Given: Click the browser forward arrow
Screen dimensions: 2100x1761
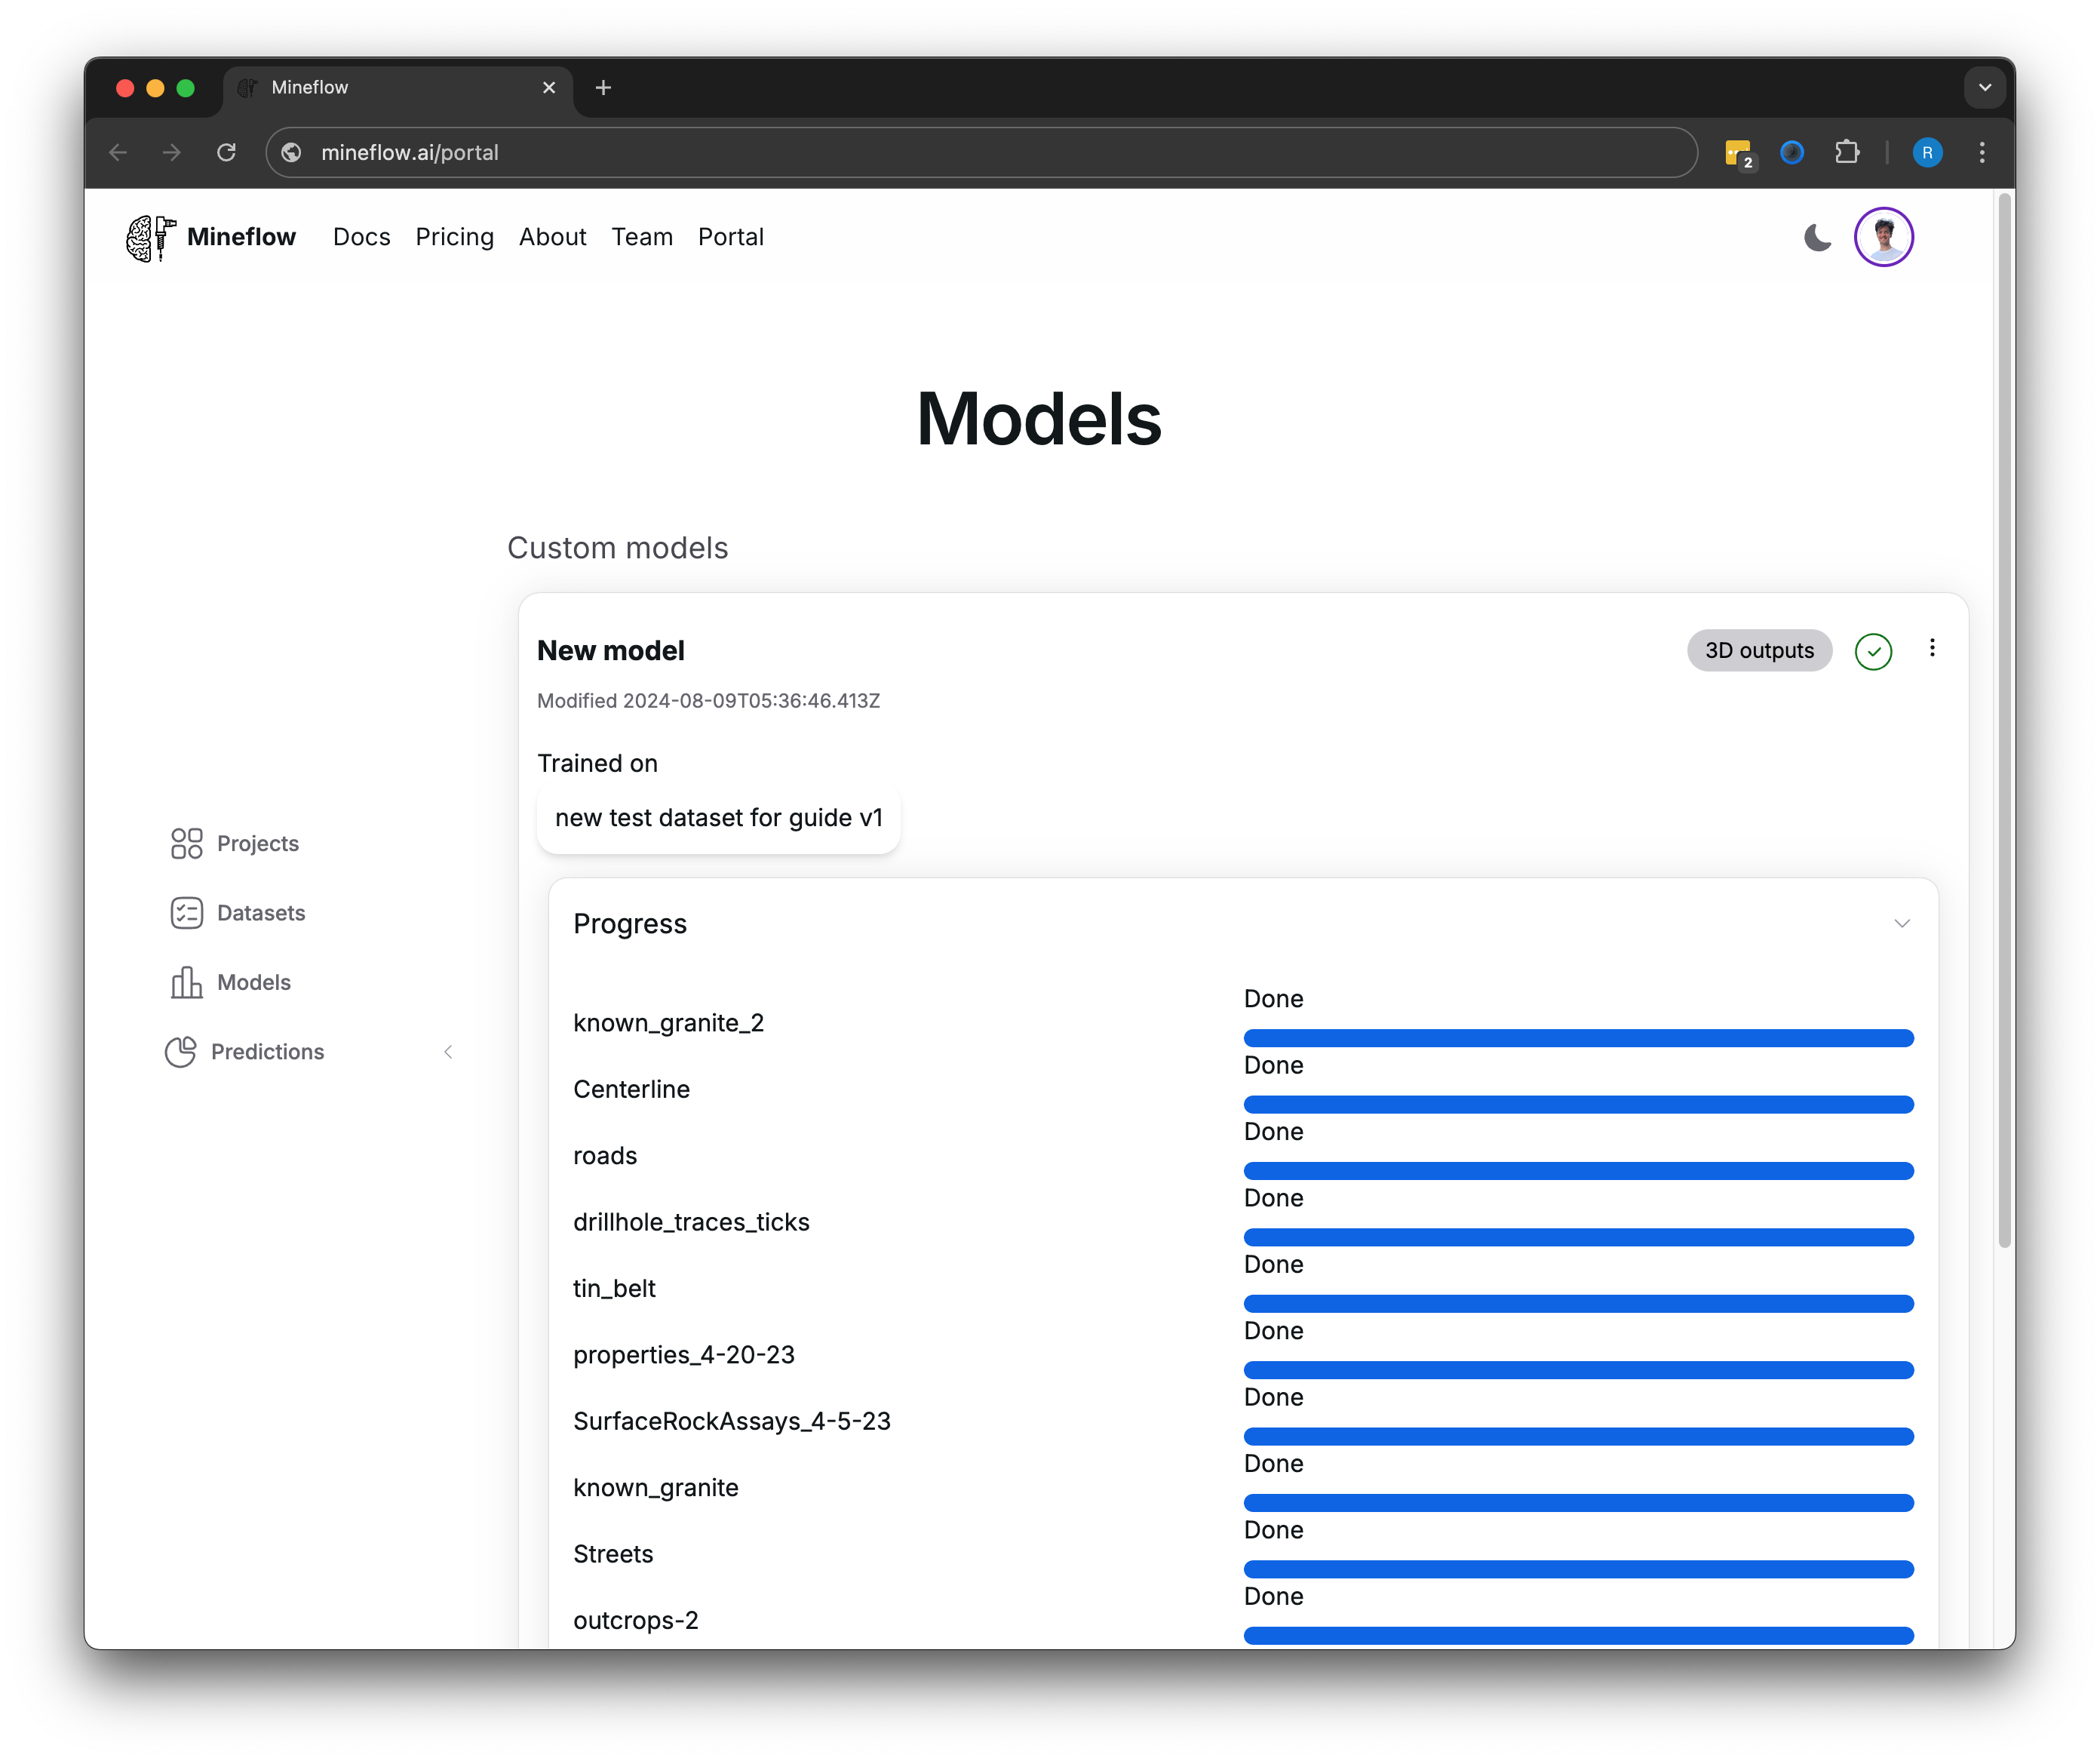Looking at the screenshot, I should [x=172, y=152].
